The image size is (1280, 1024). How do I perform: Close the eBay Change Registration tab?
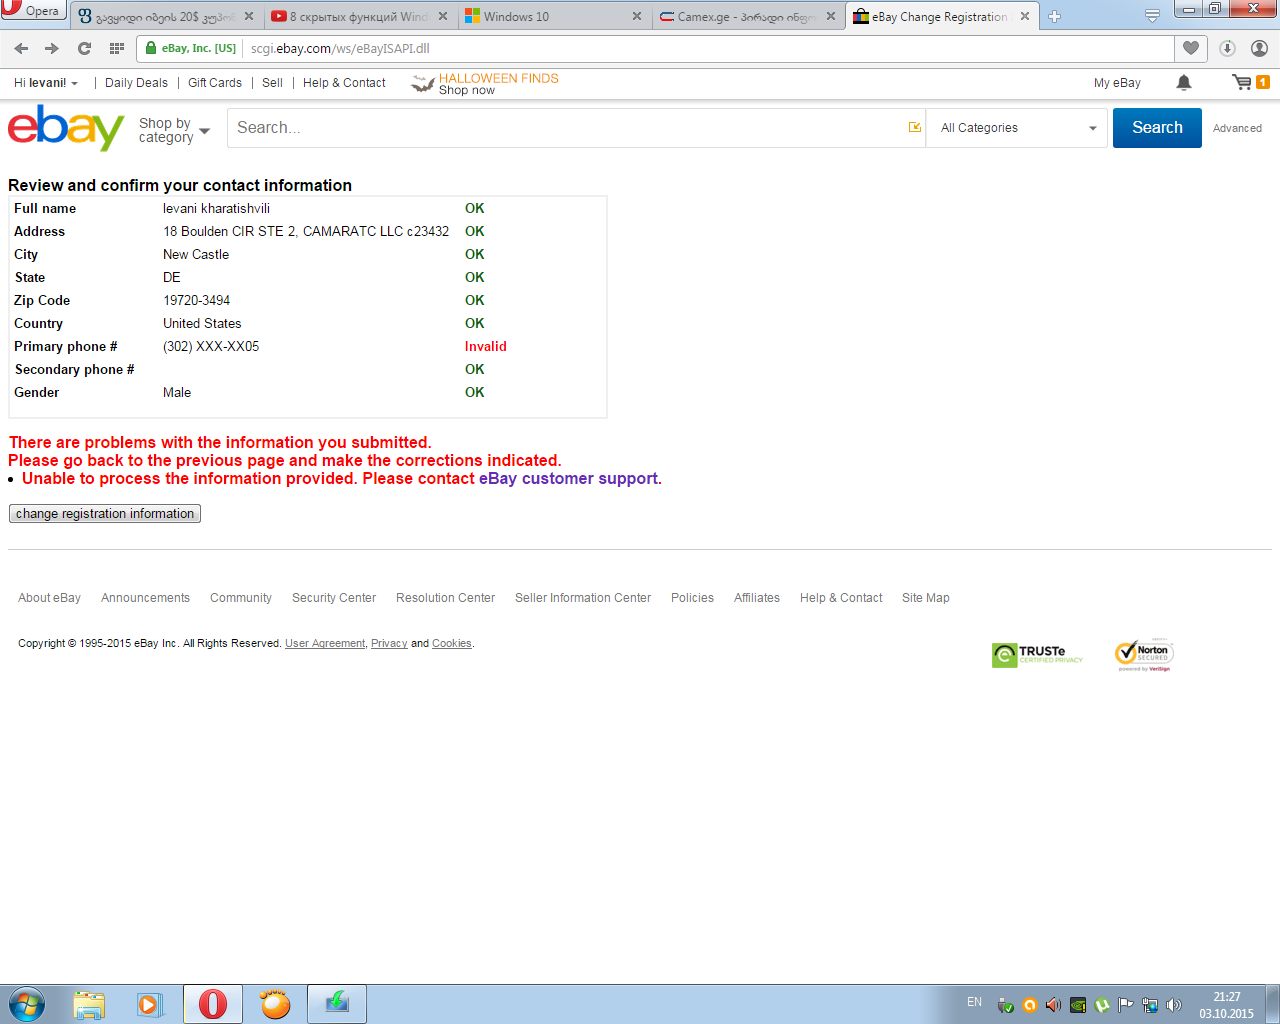[1025, 16]
